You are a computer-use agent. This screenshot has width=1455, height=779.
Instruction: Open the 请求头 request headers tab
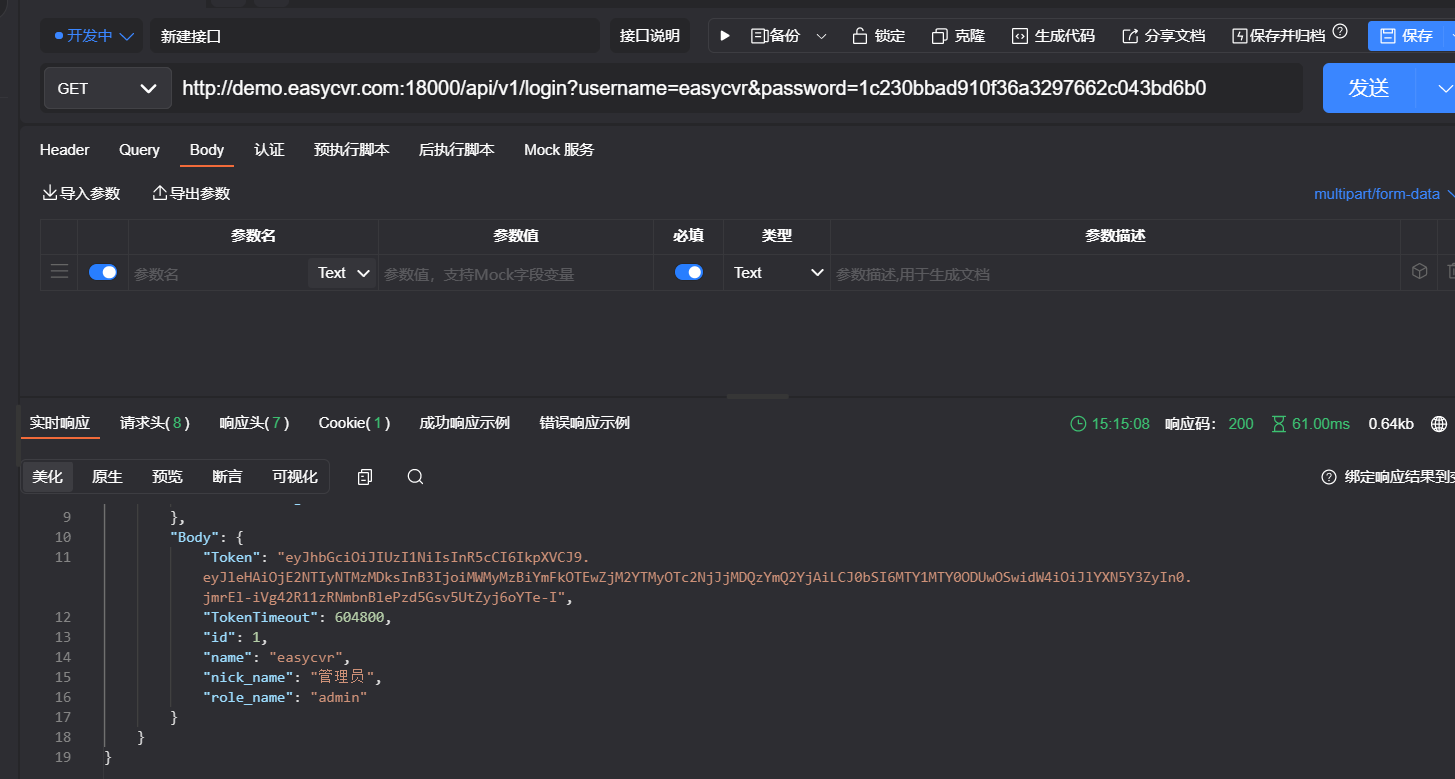[x=155, y=423]
